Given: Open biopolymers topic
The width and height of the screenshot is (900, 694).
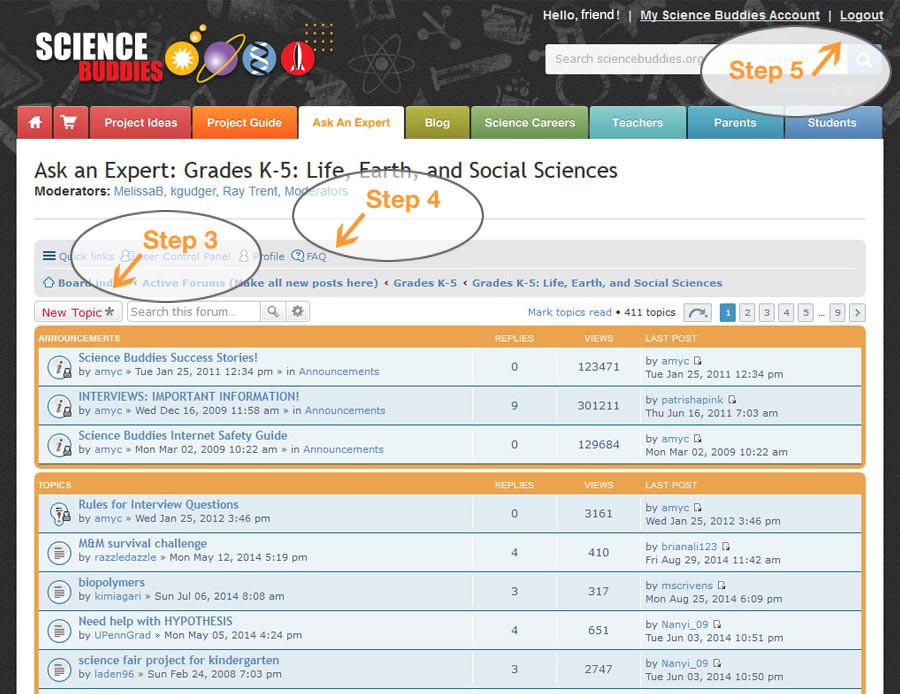Looking at the screenshot, I should [111, 583].
